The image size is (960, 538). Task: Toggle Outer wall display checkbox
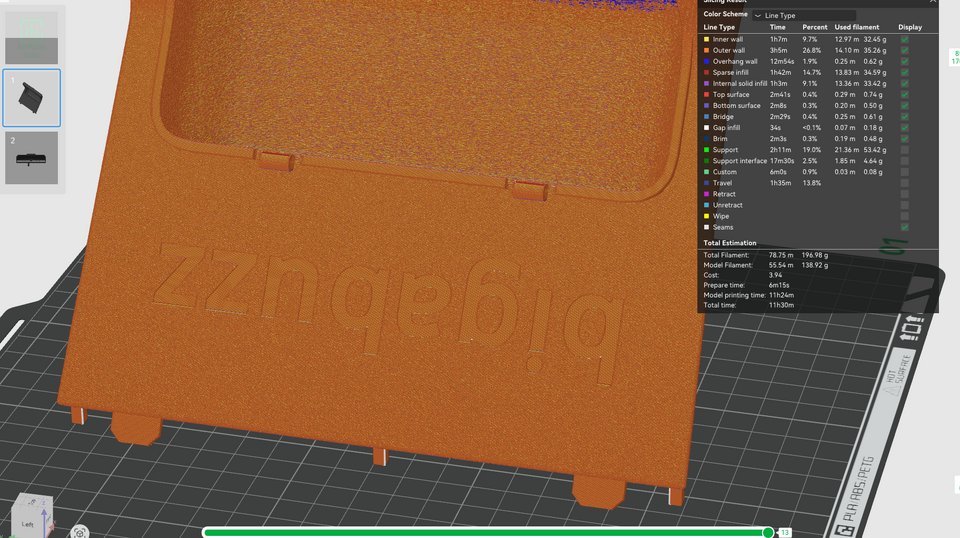pyautogui.click(x=904, y=51)
